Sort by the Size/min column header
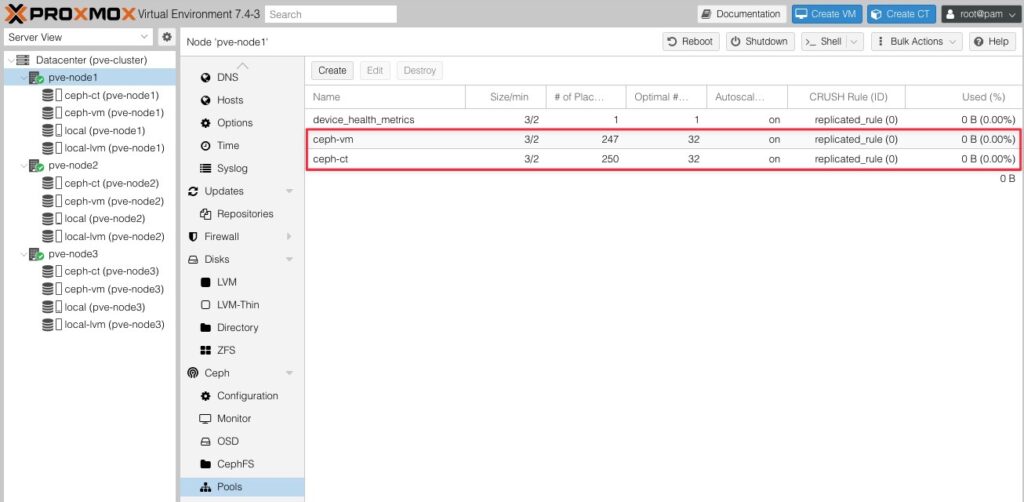The image size is (1024, 502). pos(506,97)
